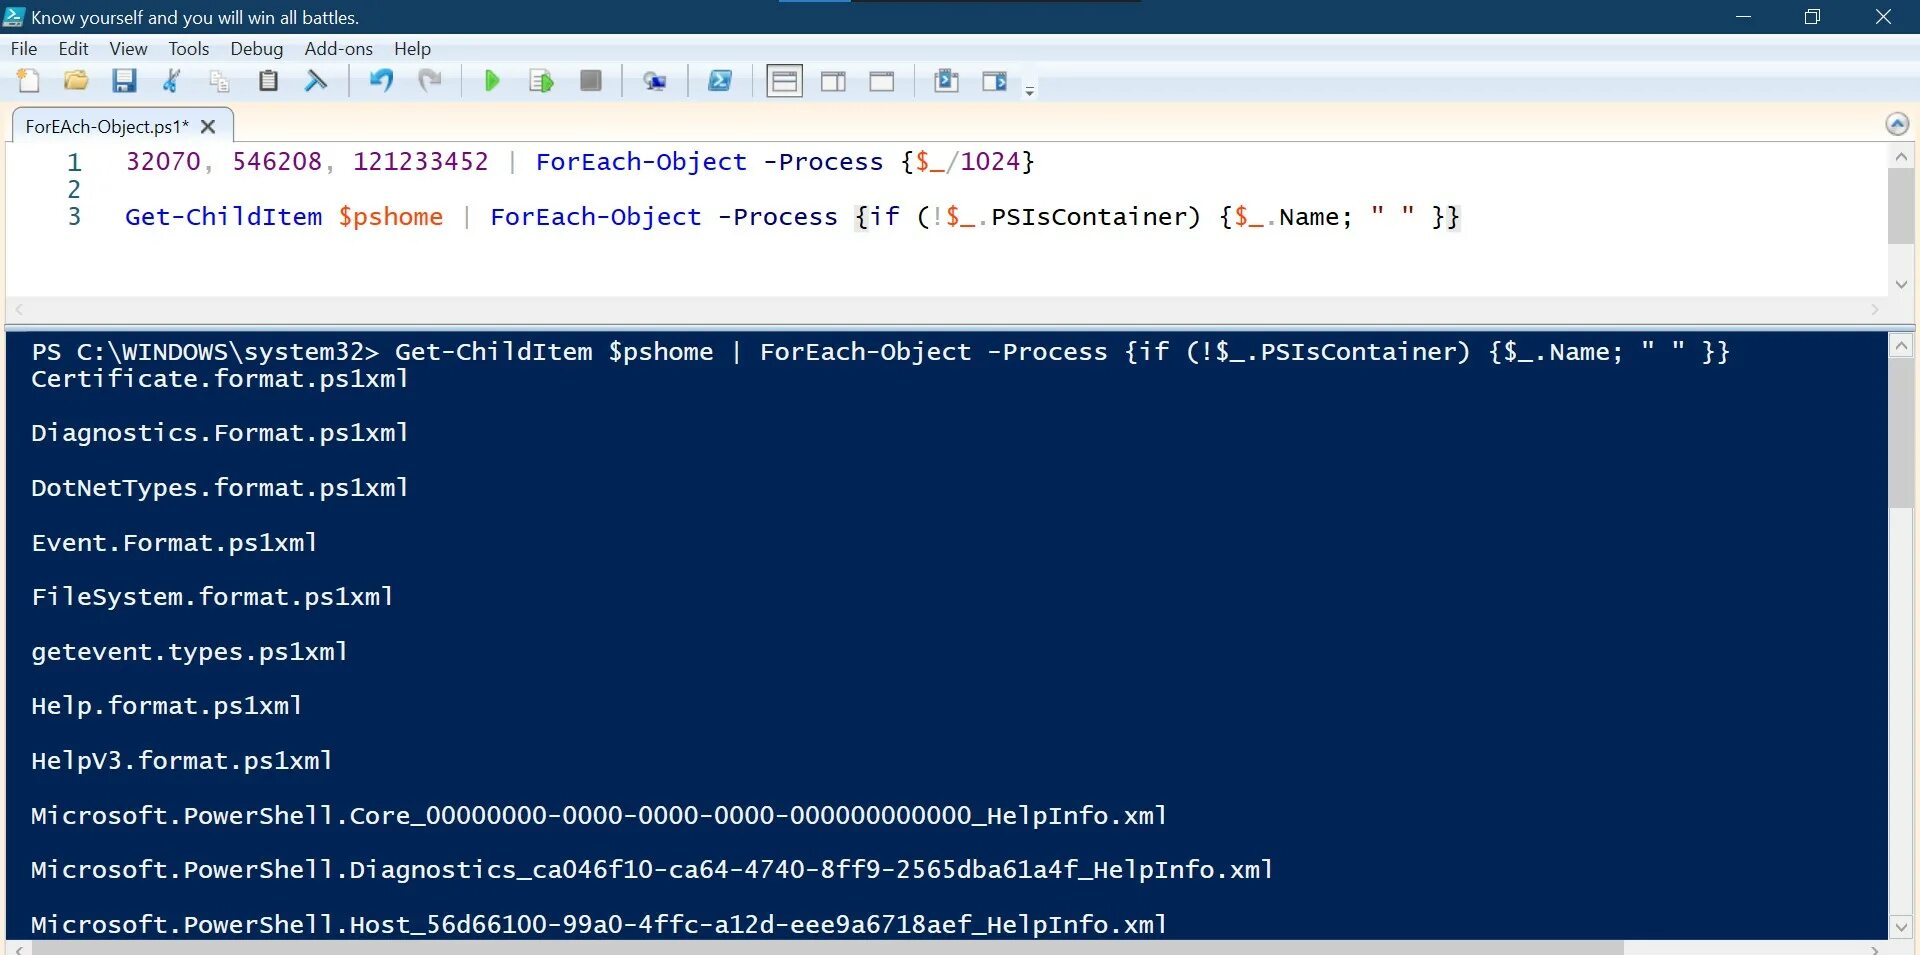Click the script pane vertical scroll thumb
The image size is (1920, 955).
pos(1901,206)
